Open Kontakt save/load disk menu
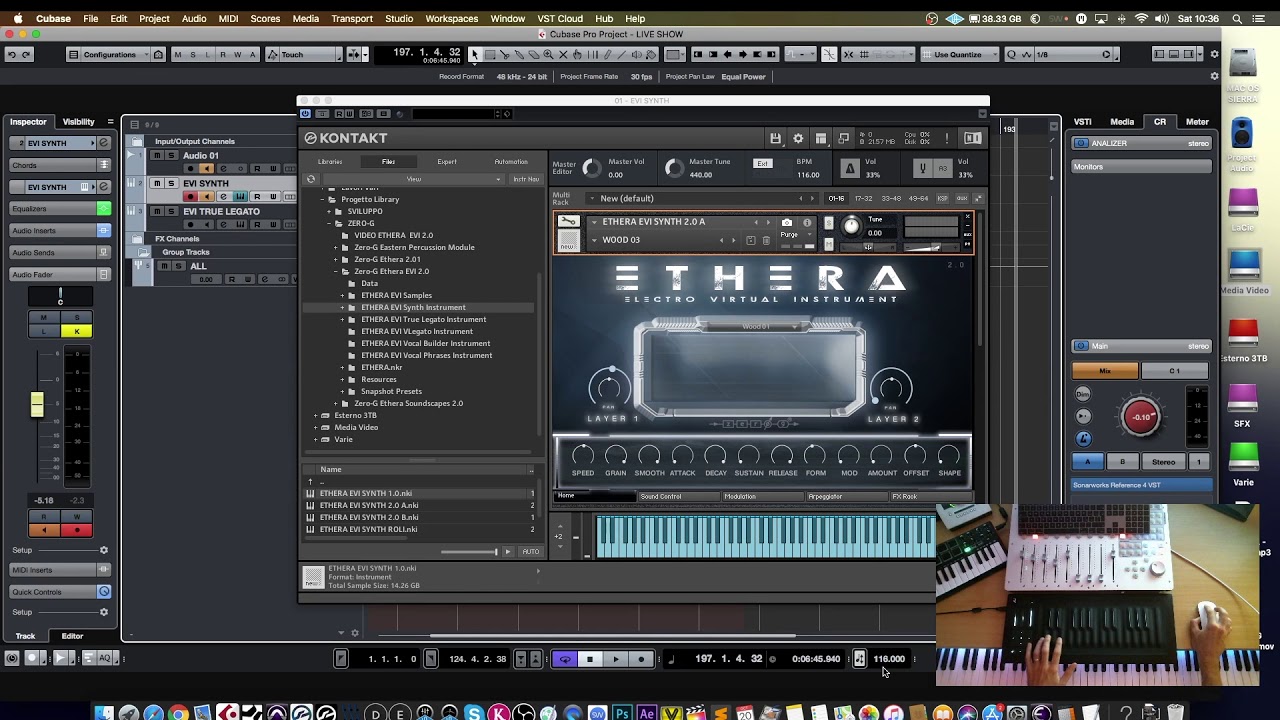The height and width of the screenshot is (720, 1280). 775,139
